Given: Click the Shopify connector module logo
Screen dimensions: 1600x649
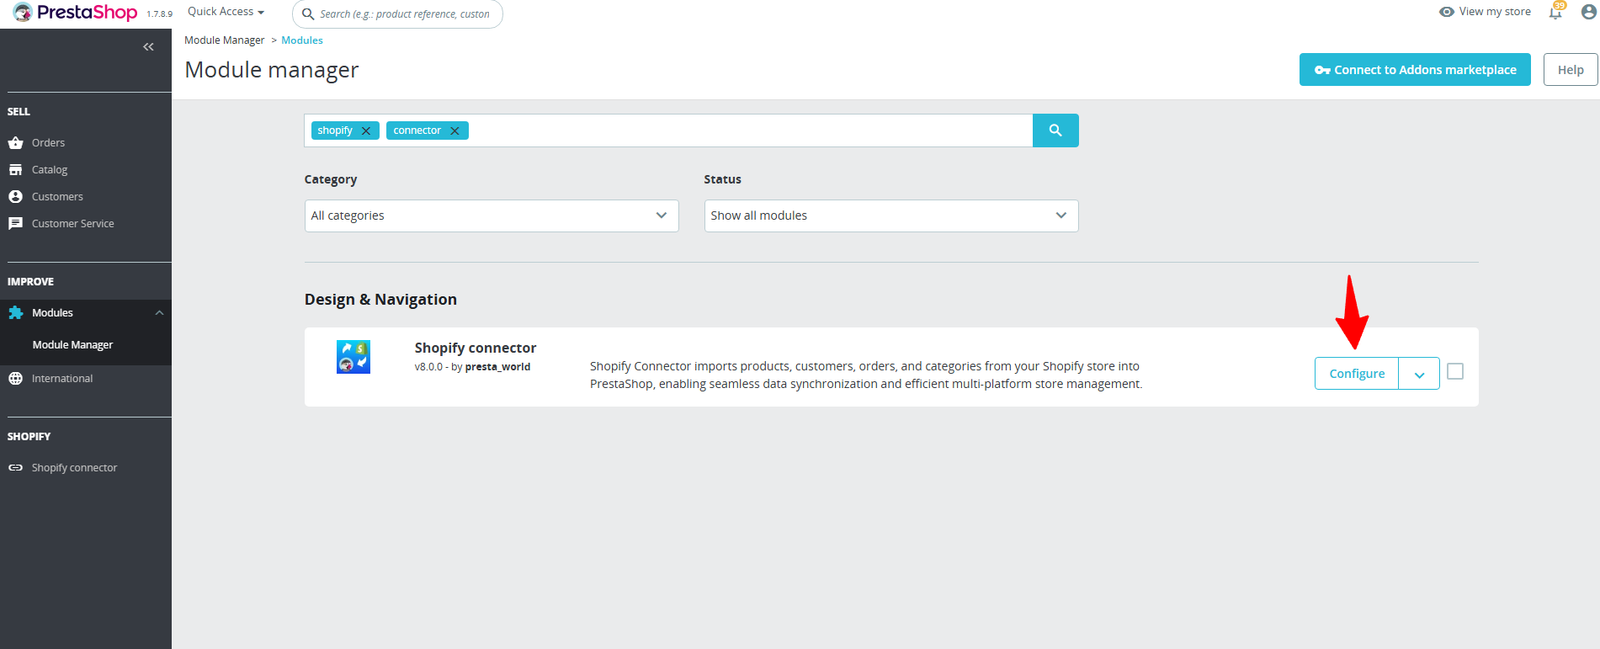Looking at the screenshot, I should [x=353, y=357].
